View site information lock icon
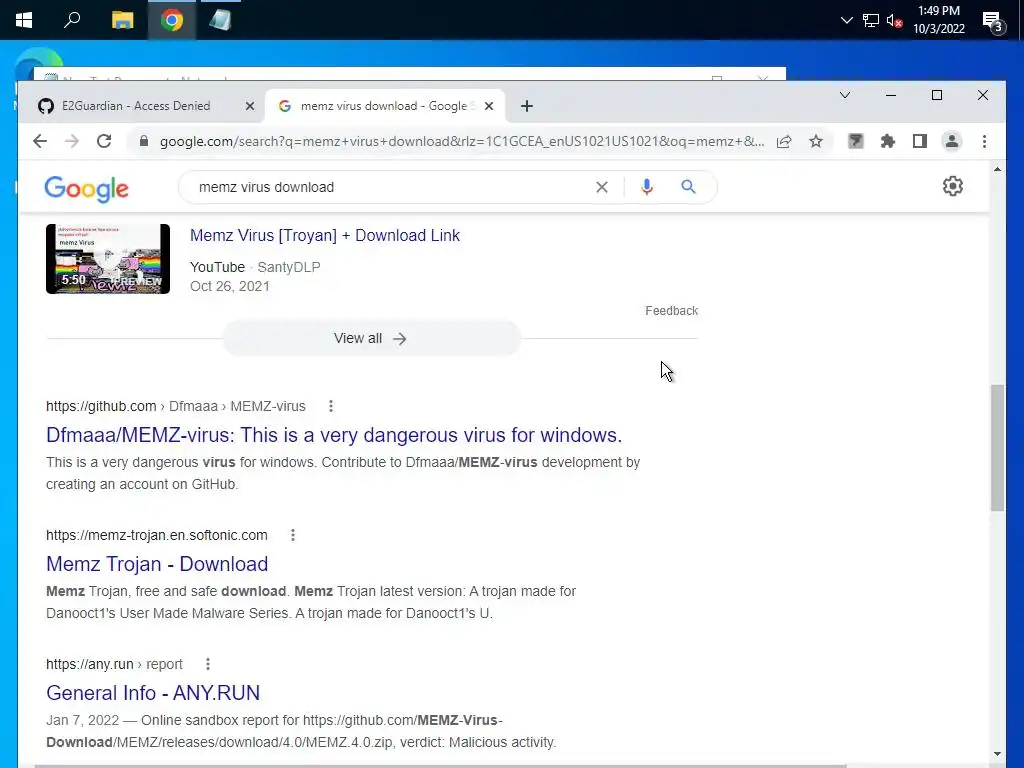The height and width of the screenshot is (768, 1024). 144,141
